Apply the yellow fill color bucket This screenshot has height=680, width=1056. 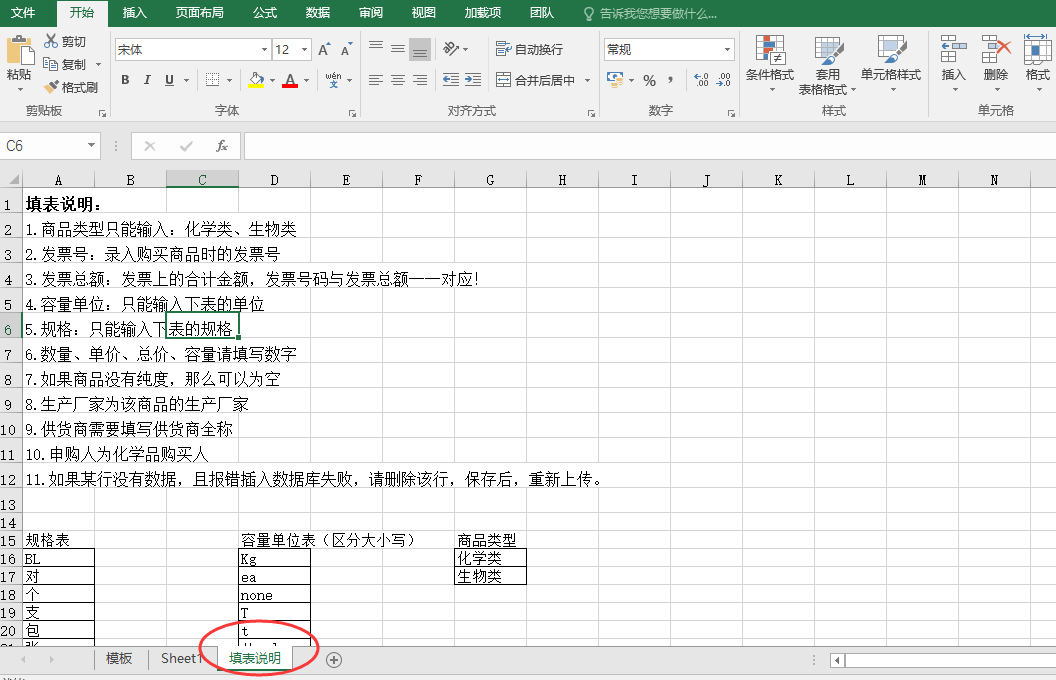point(256,80)
